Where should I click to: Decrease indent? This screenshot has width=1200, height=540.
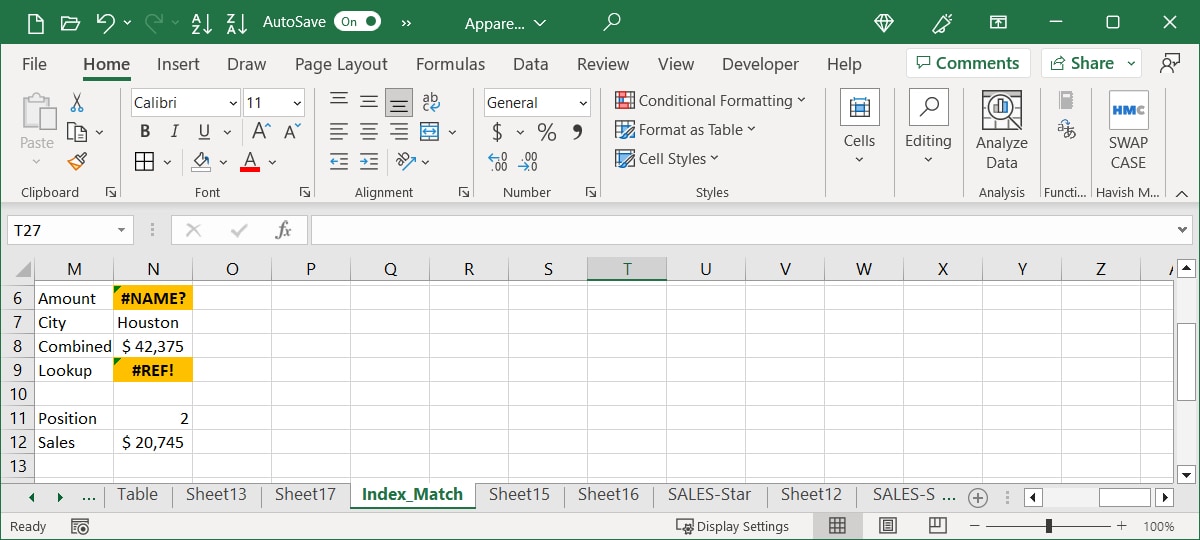point(340,161)
